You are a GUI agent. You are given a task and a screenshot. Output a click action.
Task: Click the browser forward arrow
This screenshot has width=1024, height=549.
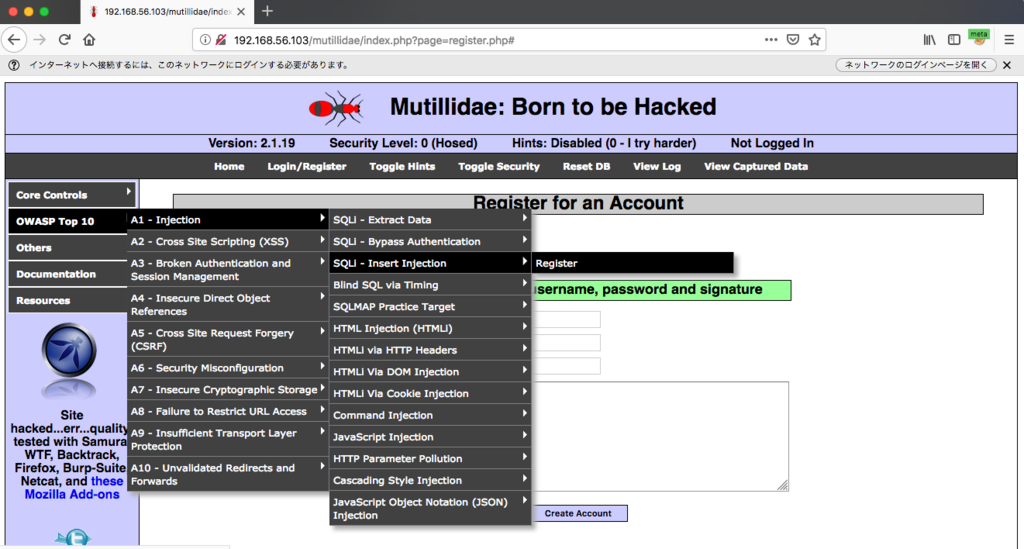40,40
